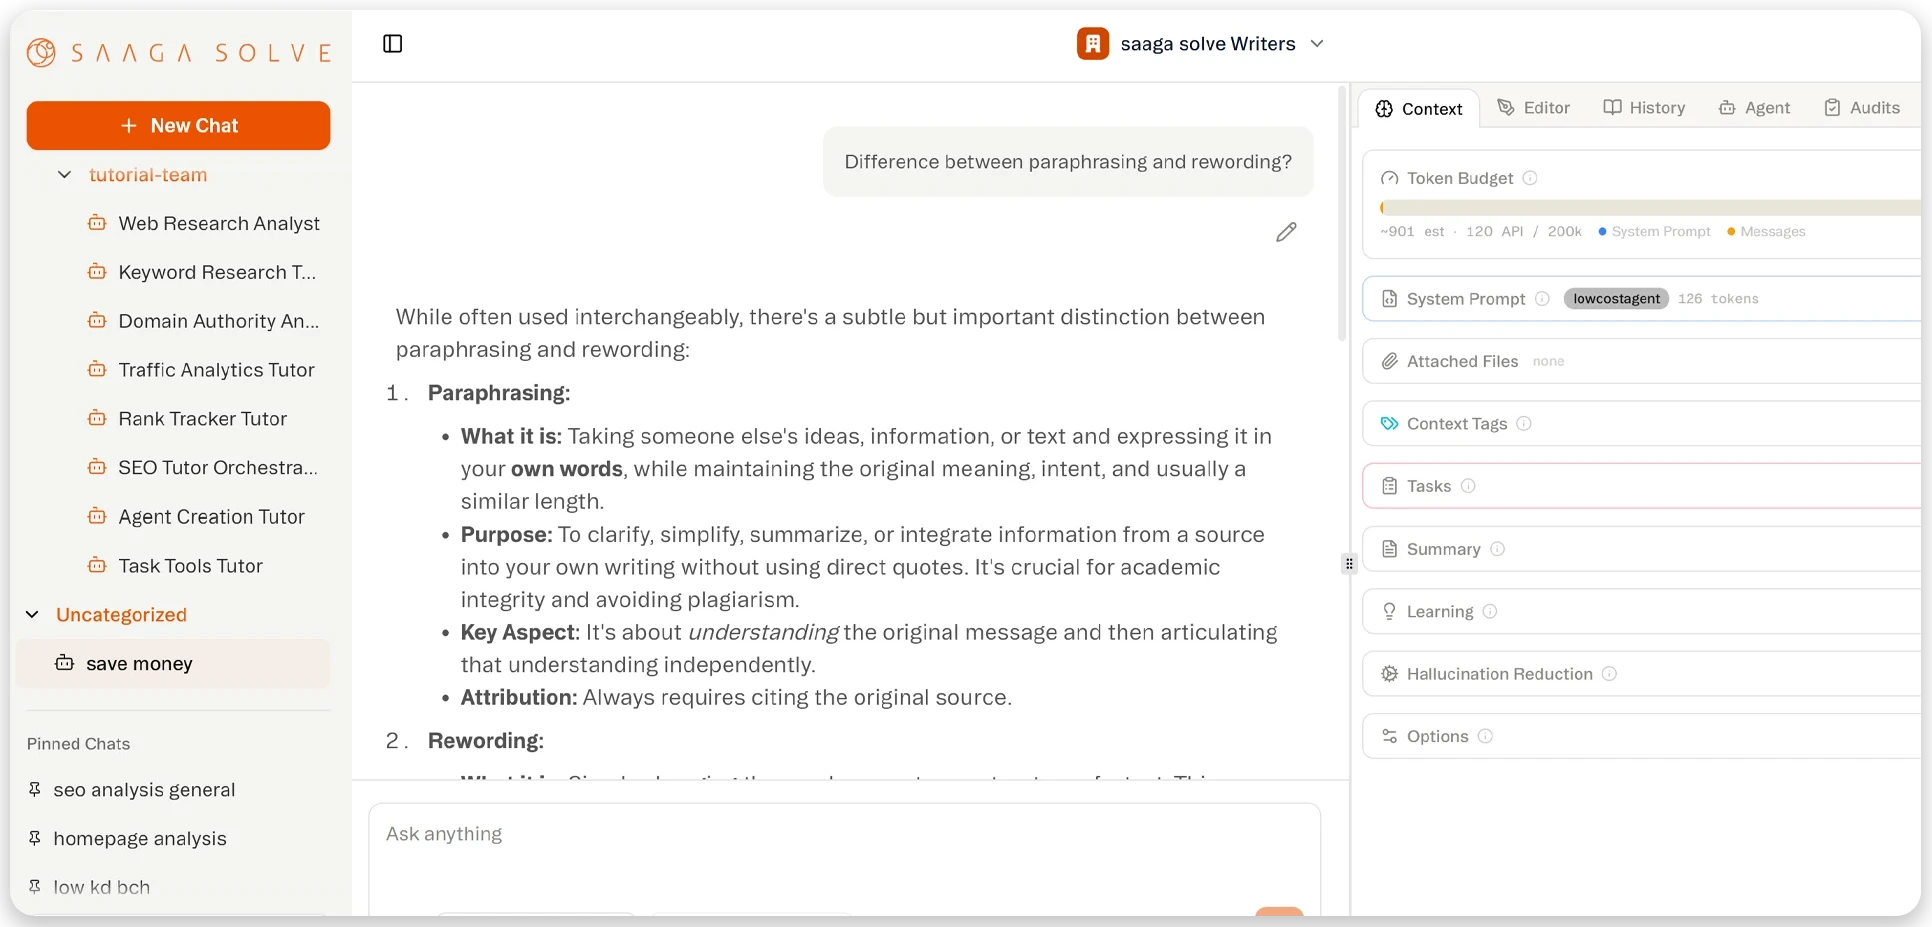Click the edit pencil on the question message
1932x927 pixels.
point(1287,231)
